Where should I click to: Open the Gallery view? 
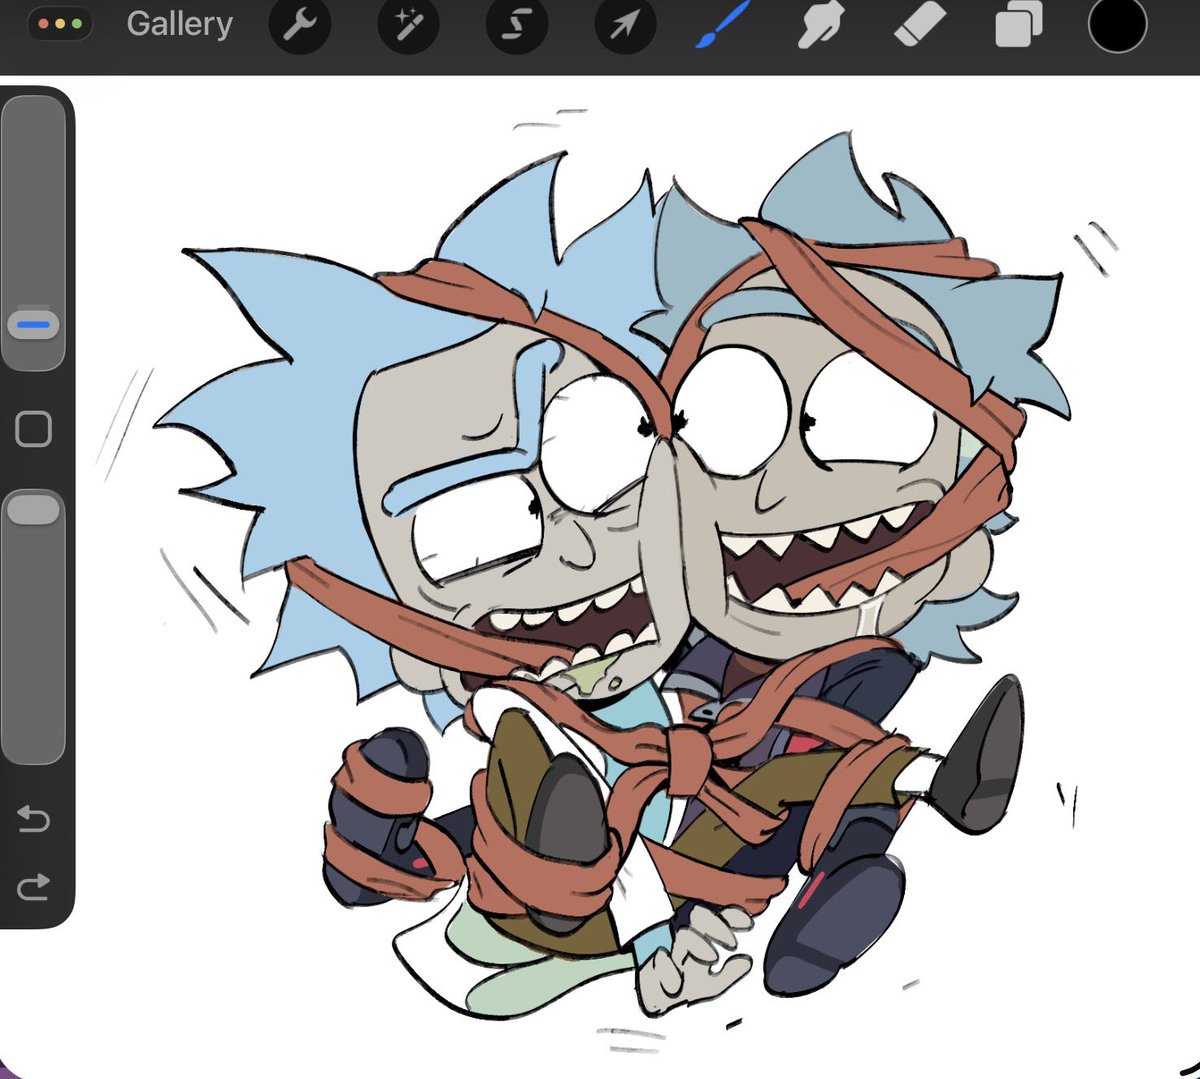tap(180, 24)
